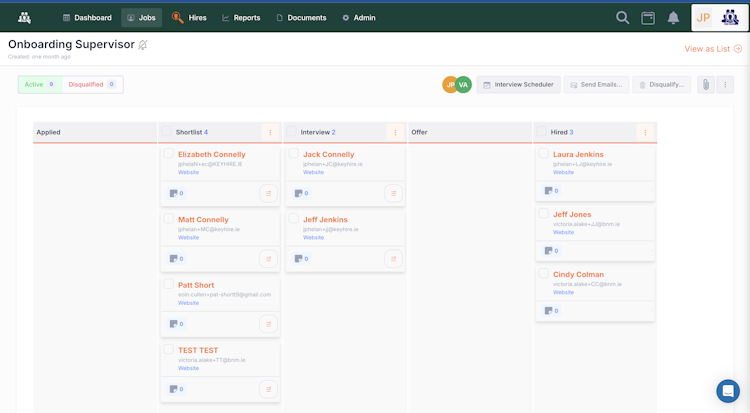Image resolution: width=750 pixels, height=413 pixels.
Task: Open Matt Connelly card action menu
Action: [268, 259]
